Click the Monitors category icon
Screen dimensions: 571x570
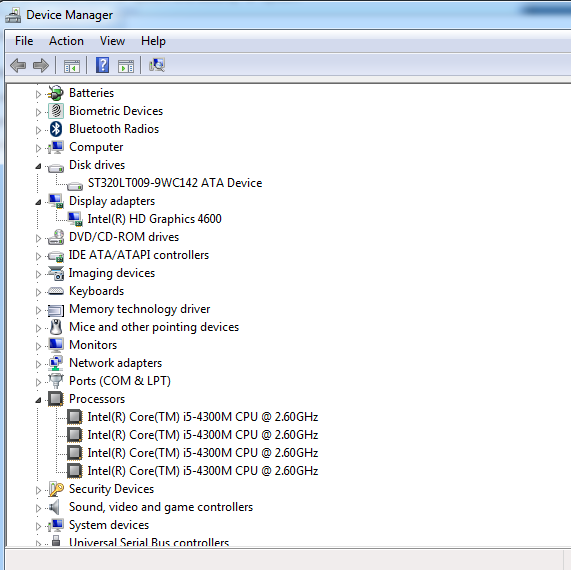tap(56, 345)
